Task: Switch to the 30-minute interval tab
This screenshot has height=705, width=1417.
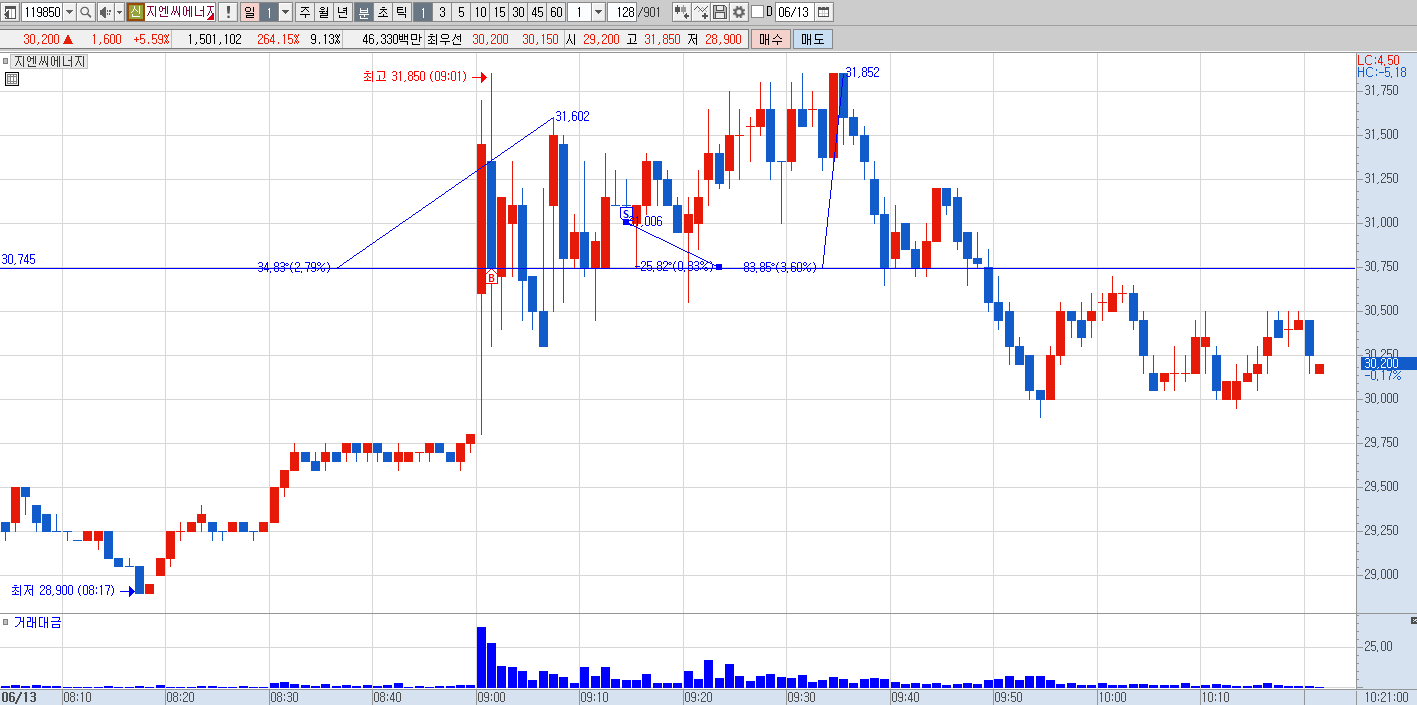Action: click(518, 12)
